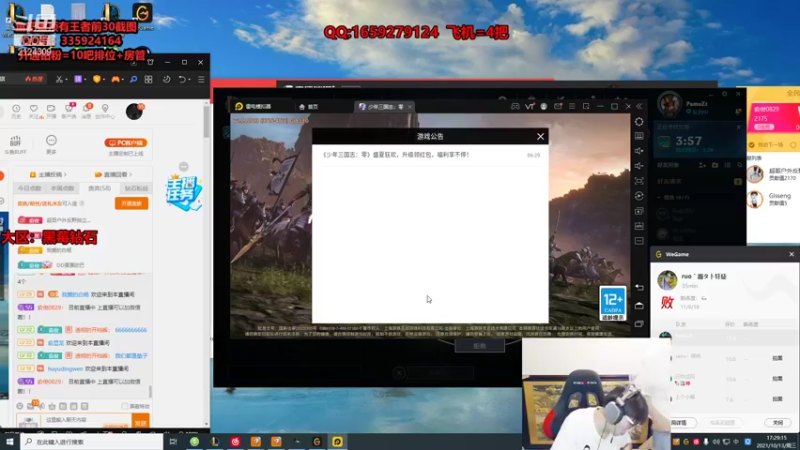This screenshot has width=800, height=450.
Task: Click the volume up icon in emulator sidebar
Action: [x=639, y=151]
